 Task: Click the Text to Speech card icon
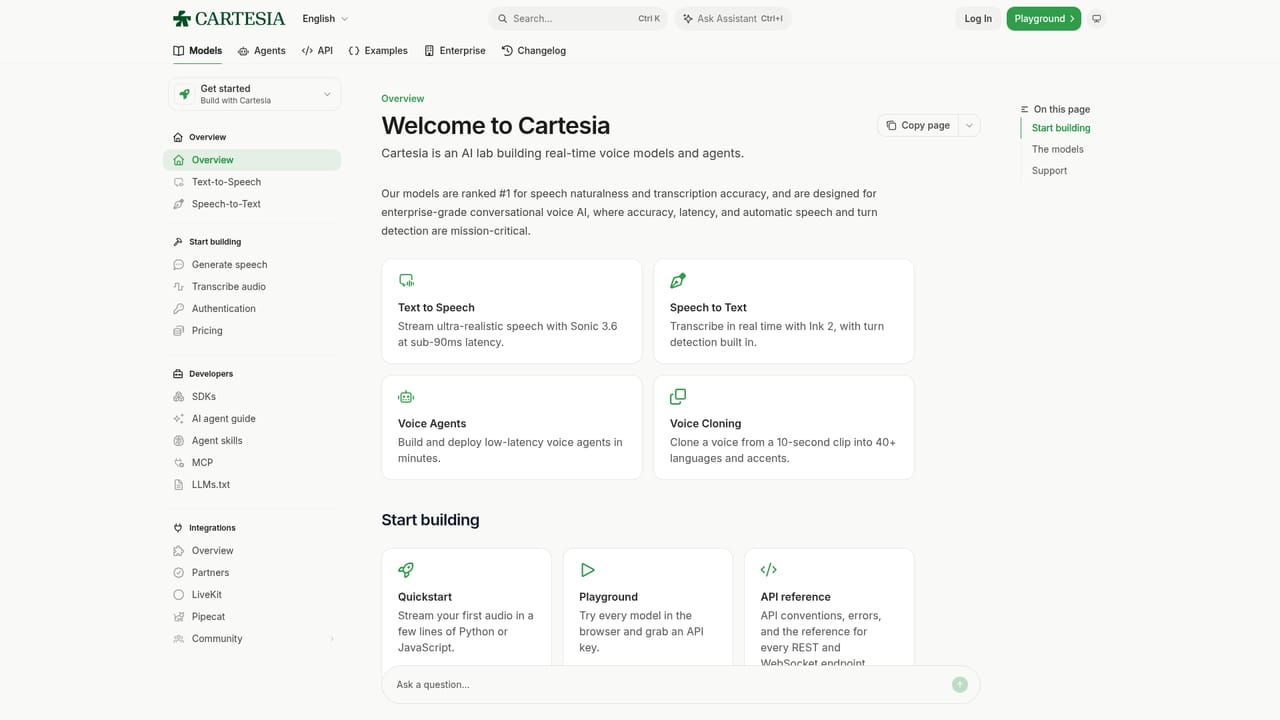click(406, 281)
